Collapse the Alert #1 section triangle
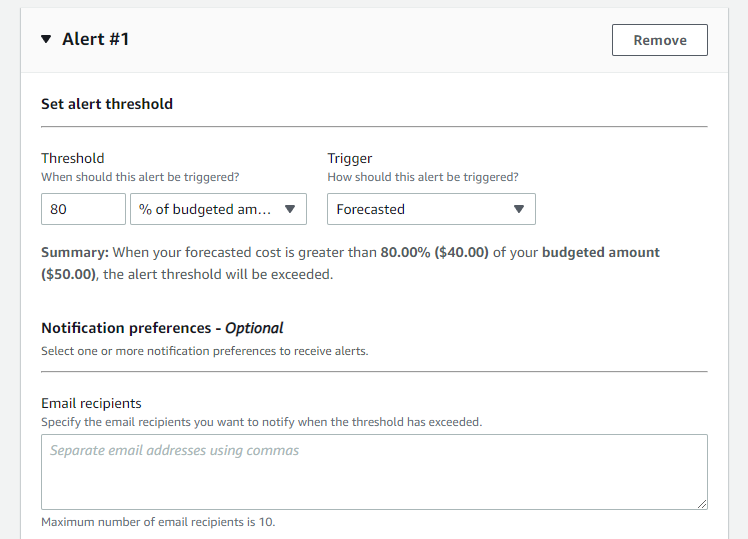This screenshot has height=539, width=748. [46, 40]
